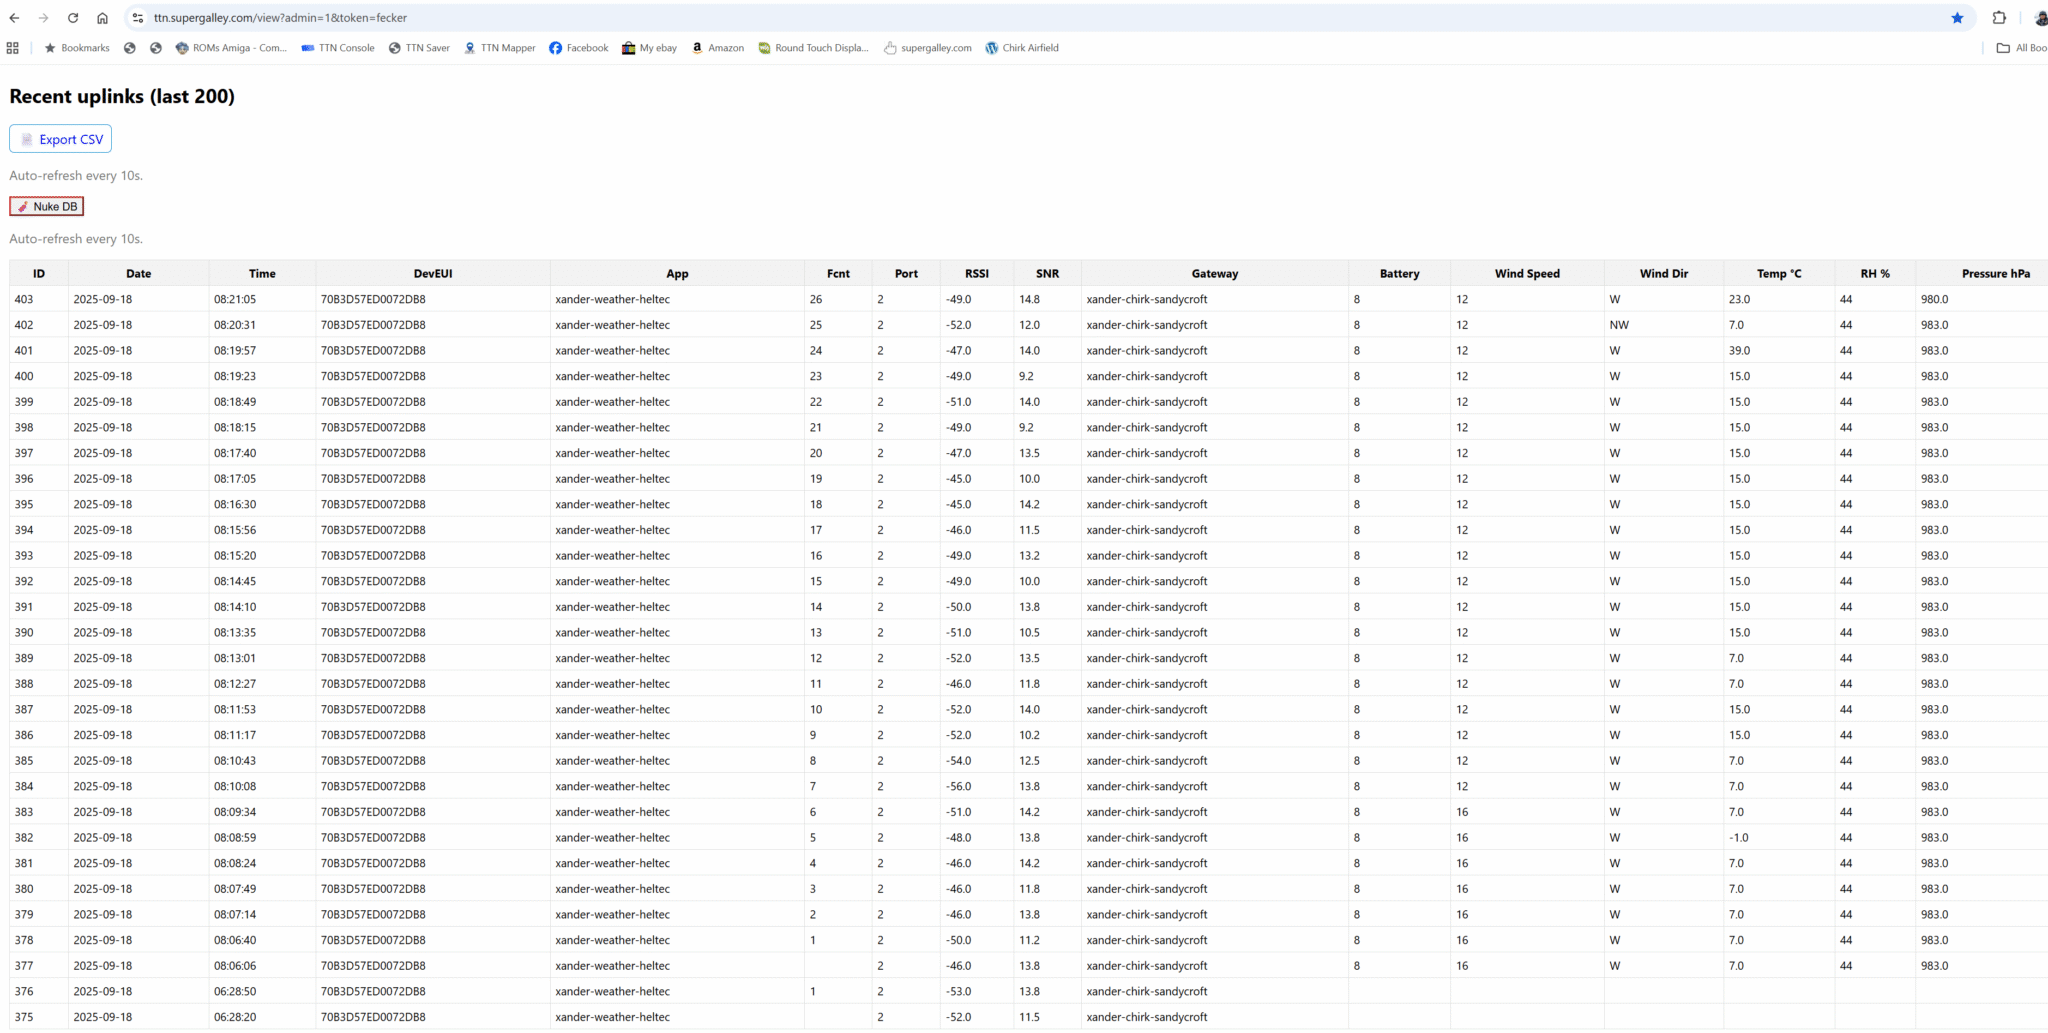Image resolution: width=2048 pixels, height=1033 pixels.
Task: Click the Export CSV button
Action: pyautogui.click(x=61, y=139)
